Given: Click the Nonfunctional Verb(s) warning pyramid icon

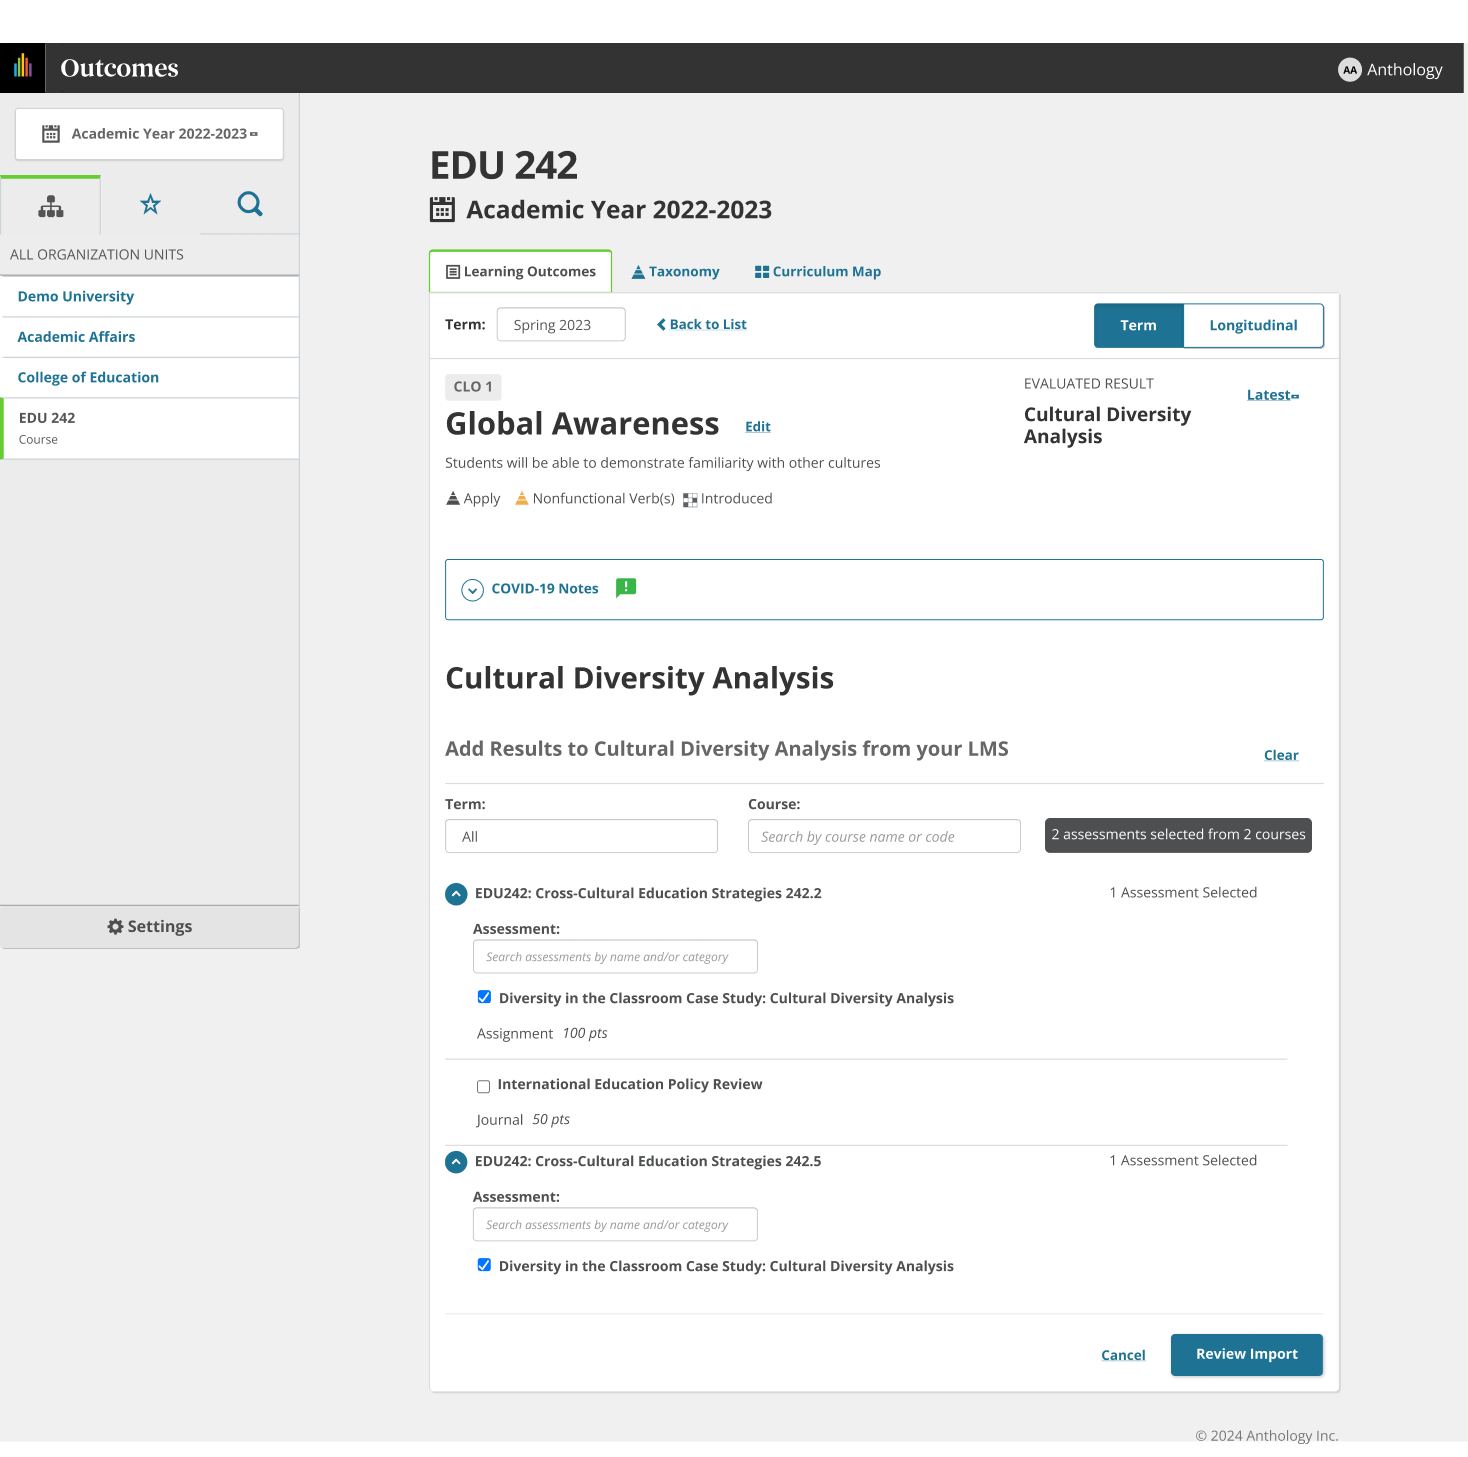Looking at the screenshot, I should coord(521,498).
